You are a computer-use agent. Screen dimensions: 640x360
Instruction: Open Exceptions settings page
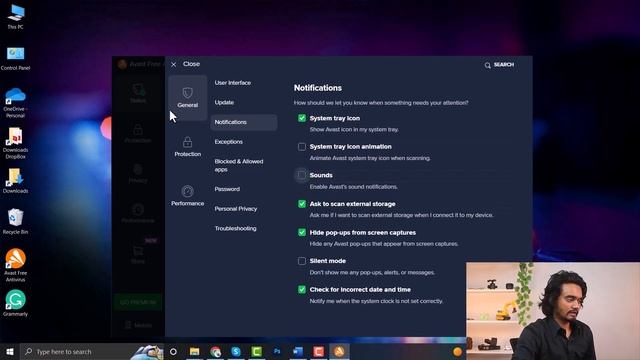pyautogui.click(x=229, y=142)
